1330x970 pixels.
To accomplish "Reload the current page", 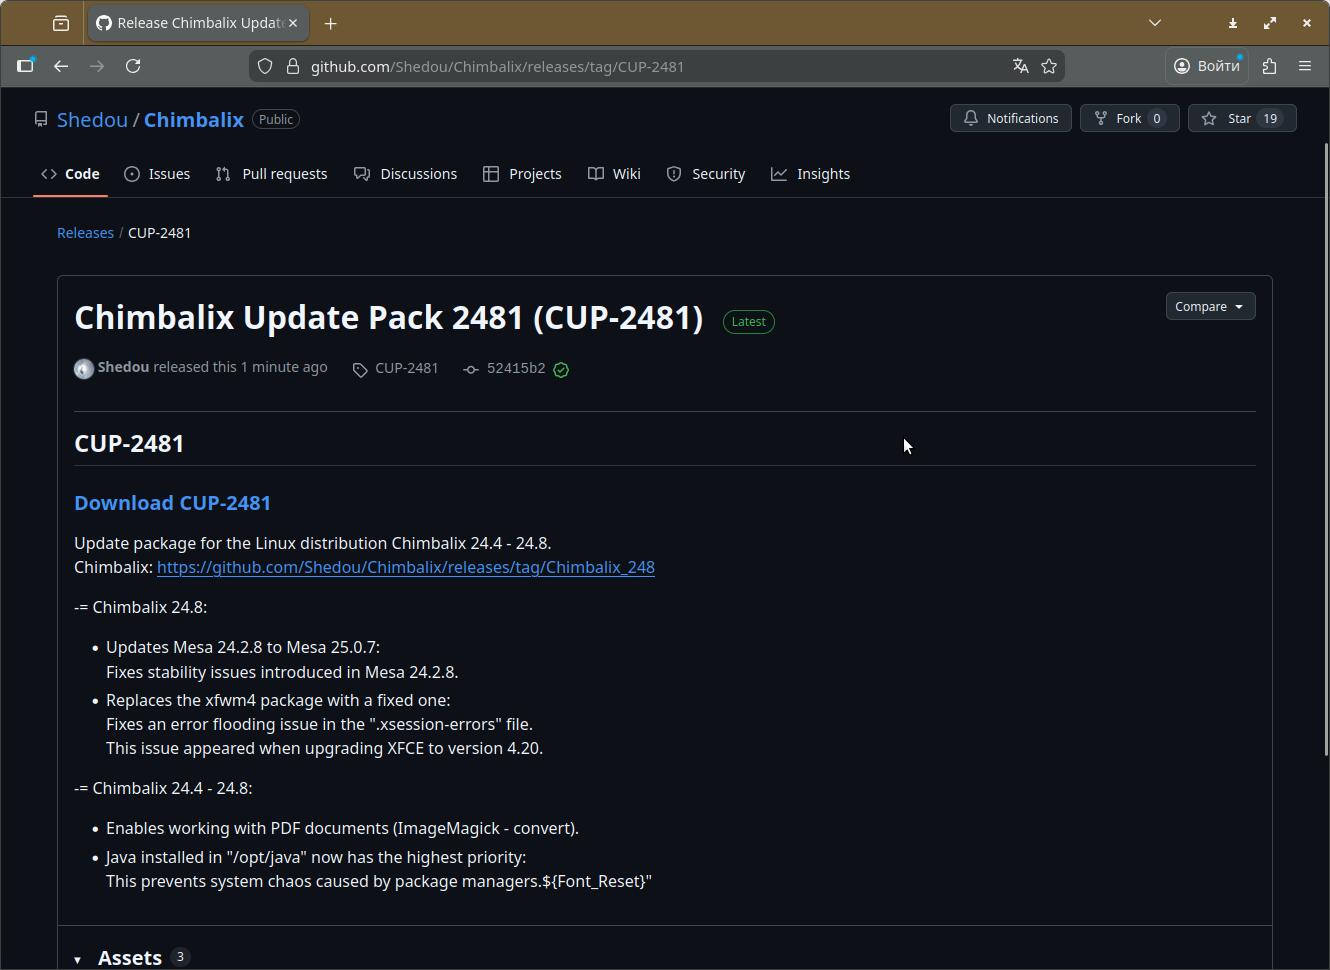I will tap(133, 66).
